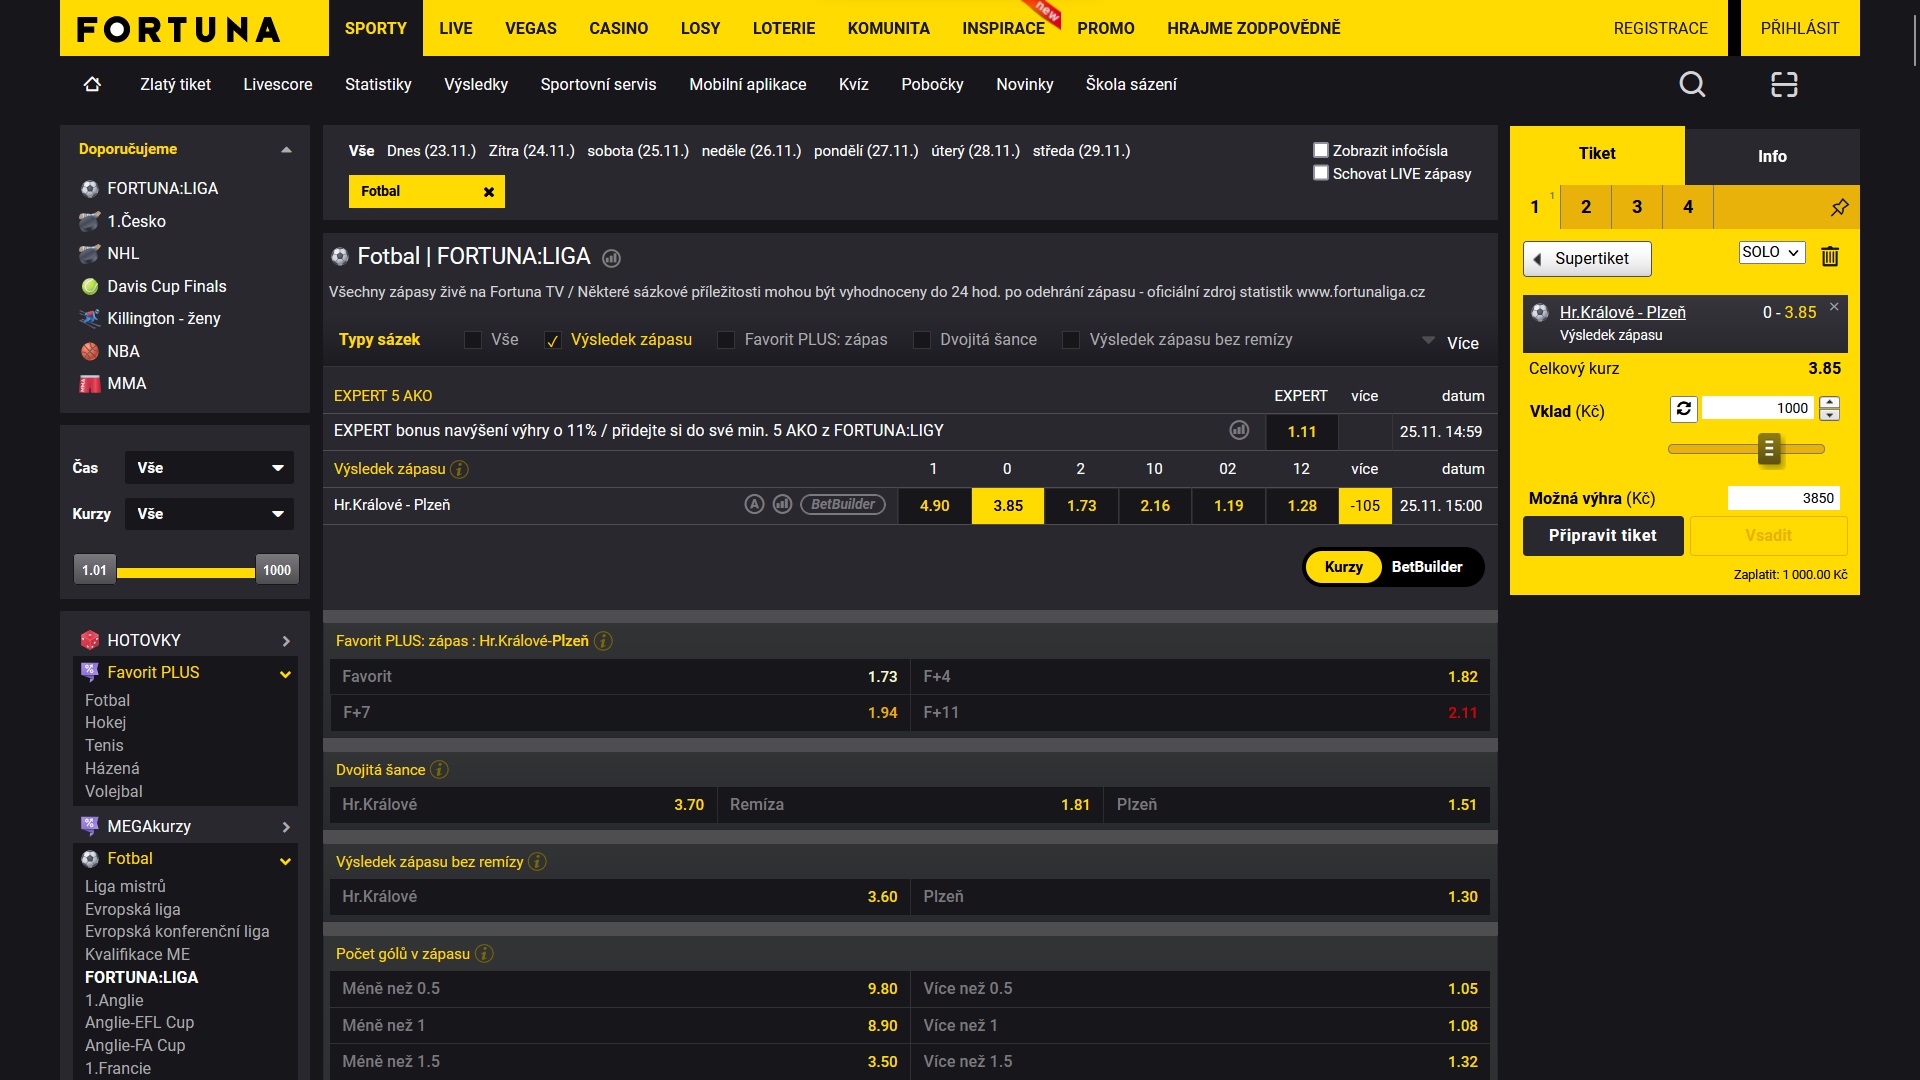Click Připravit tiket button
The image size is (1920, 1080).
pyautogui.click(x=1603, y=536)
